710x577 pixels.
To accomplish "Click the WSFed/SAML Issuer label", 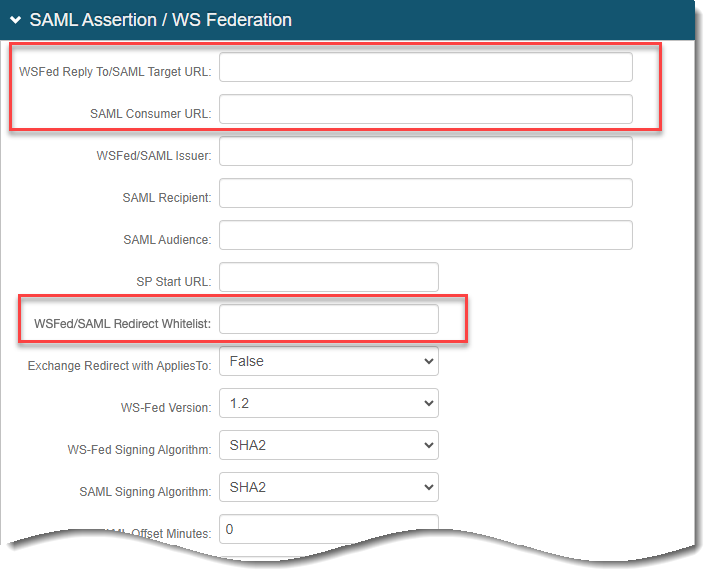I will [154, 156].
